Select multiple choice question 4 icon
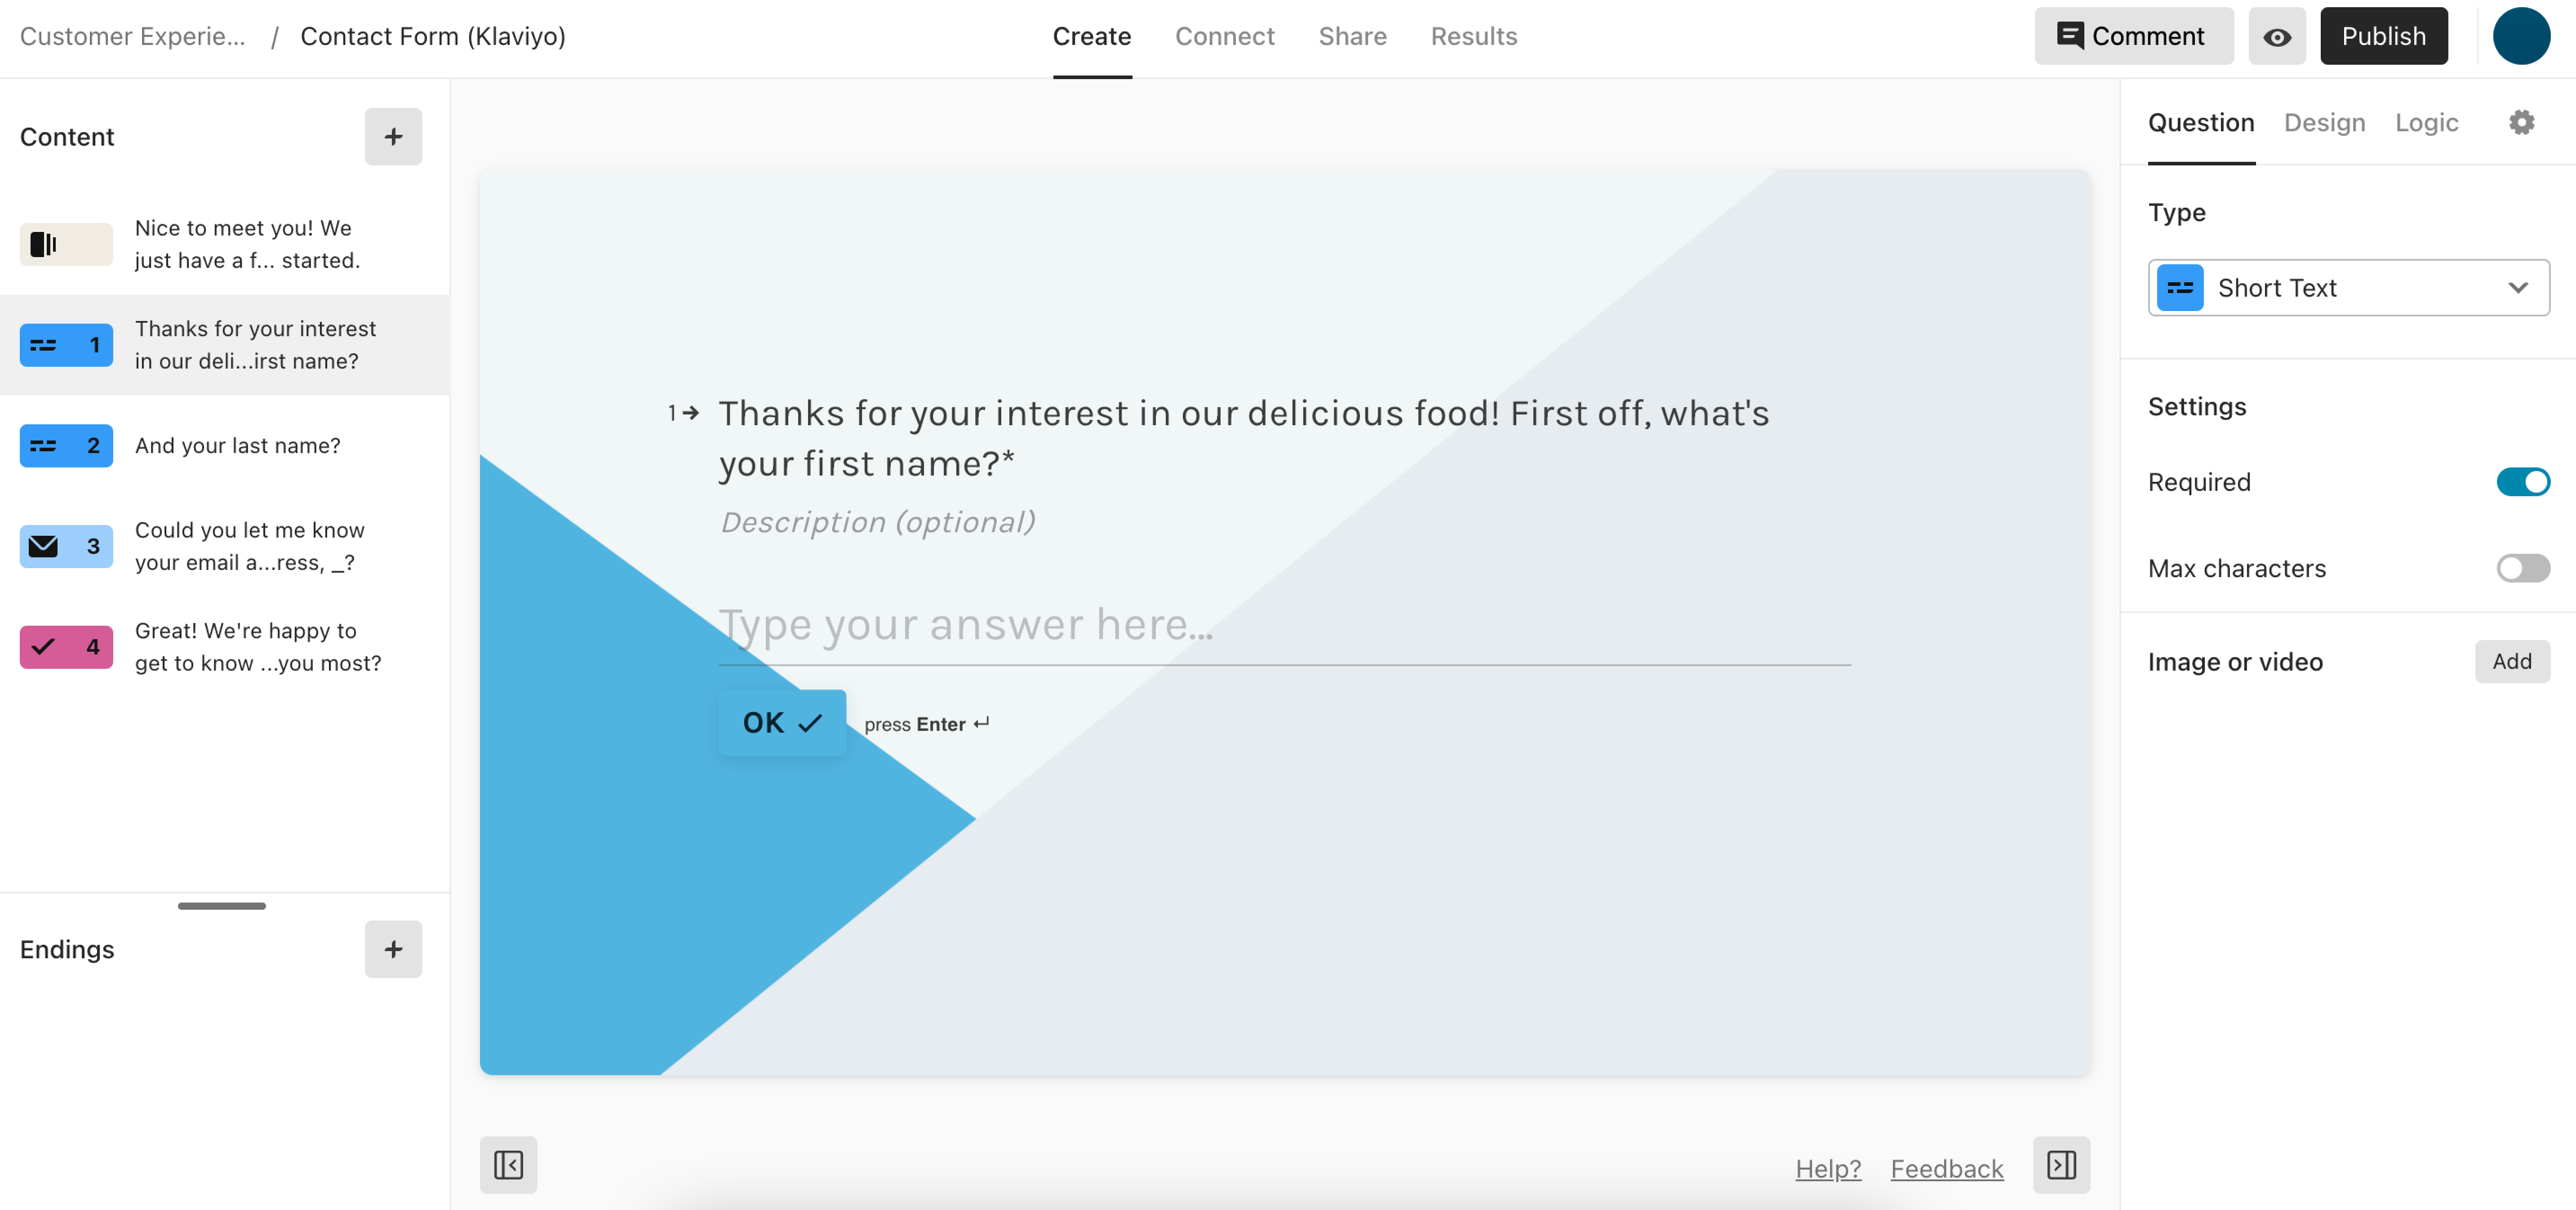The width and height of the screenshot is (2576, 1210). (66, 646)
